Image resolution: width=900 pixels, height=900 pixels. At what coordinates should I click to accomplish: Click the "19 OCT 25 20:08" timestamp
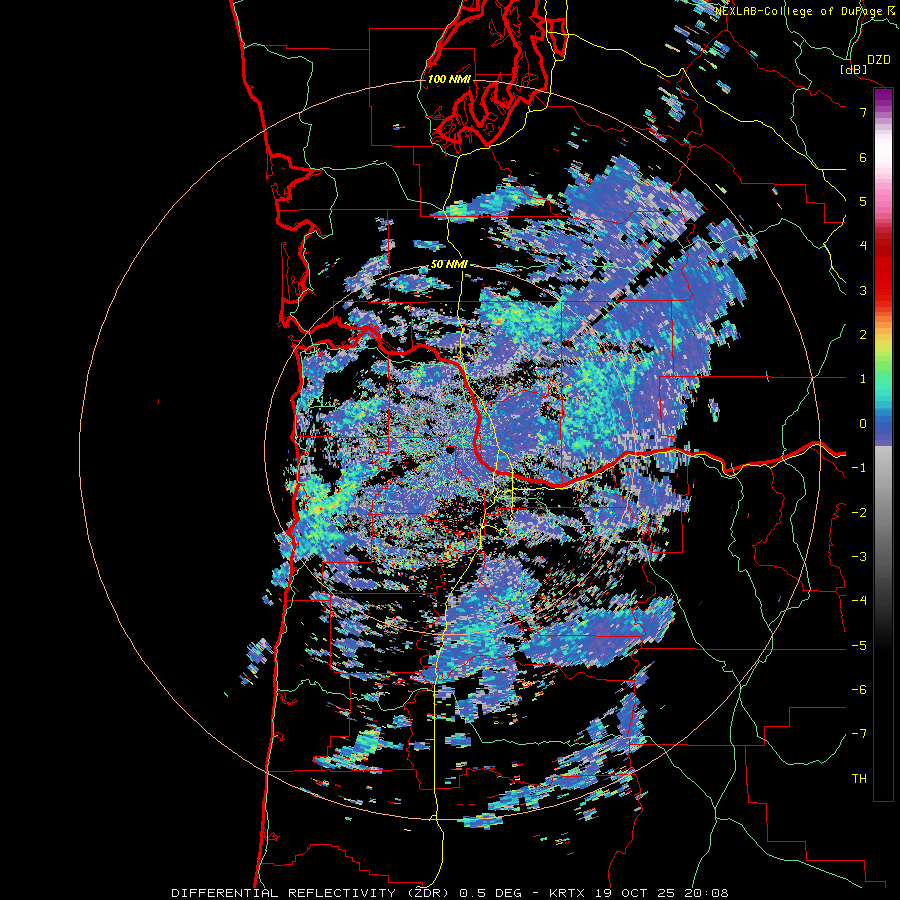pyautogui.click(x=660, y=893)
